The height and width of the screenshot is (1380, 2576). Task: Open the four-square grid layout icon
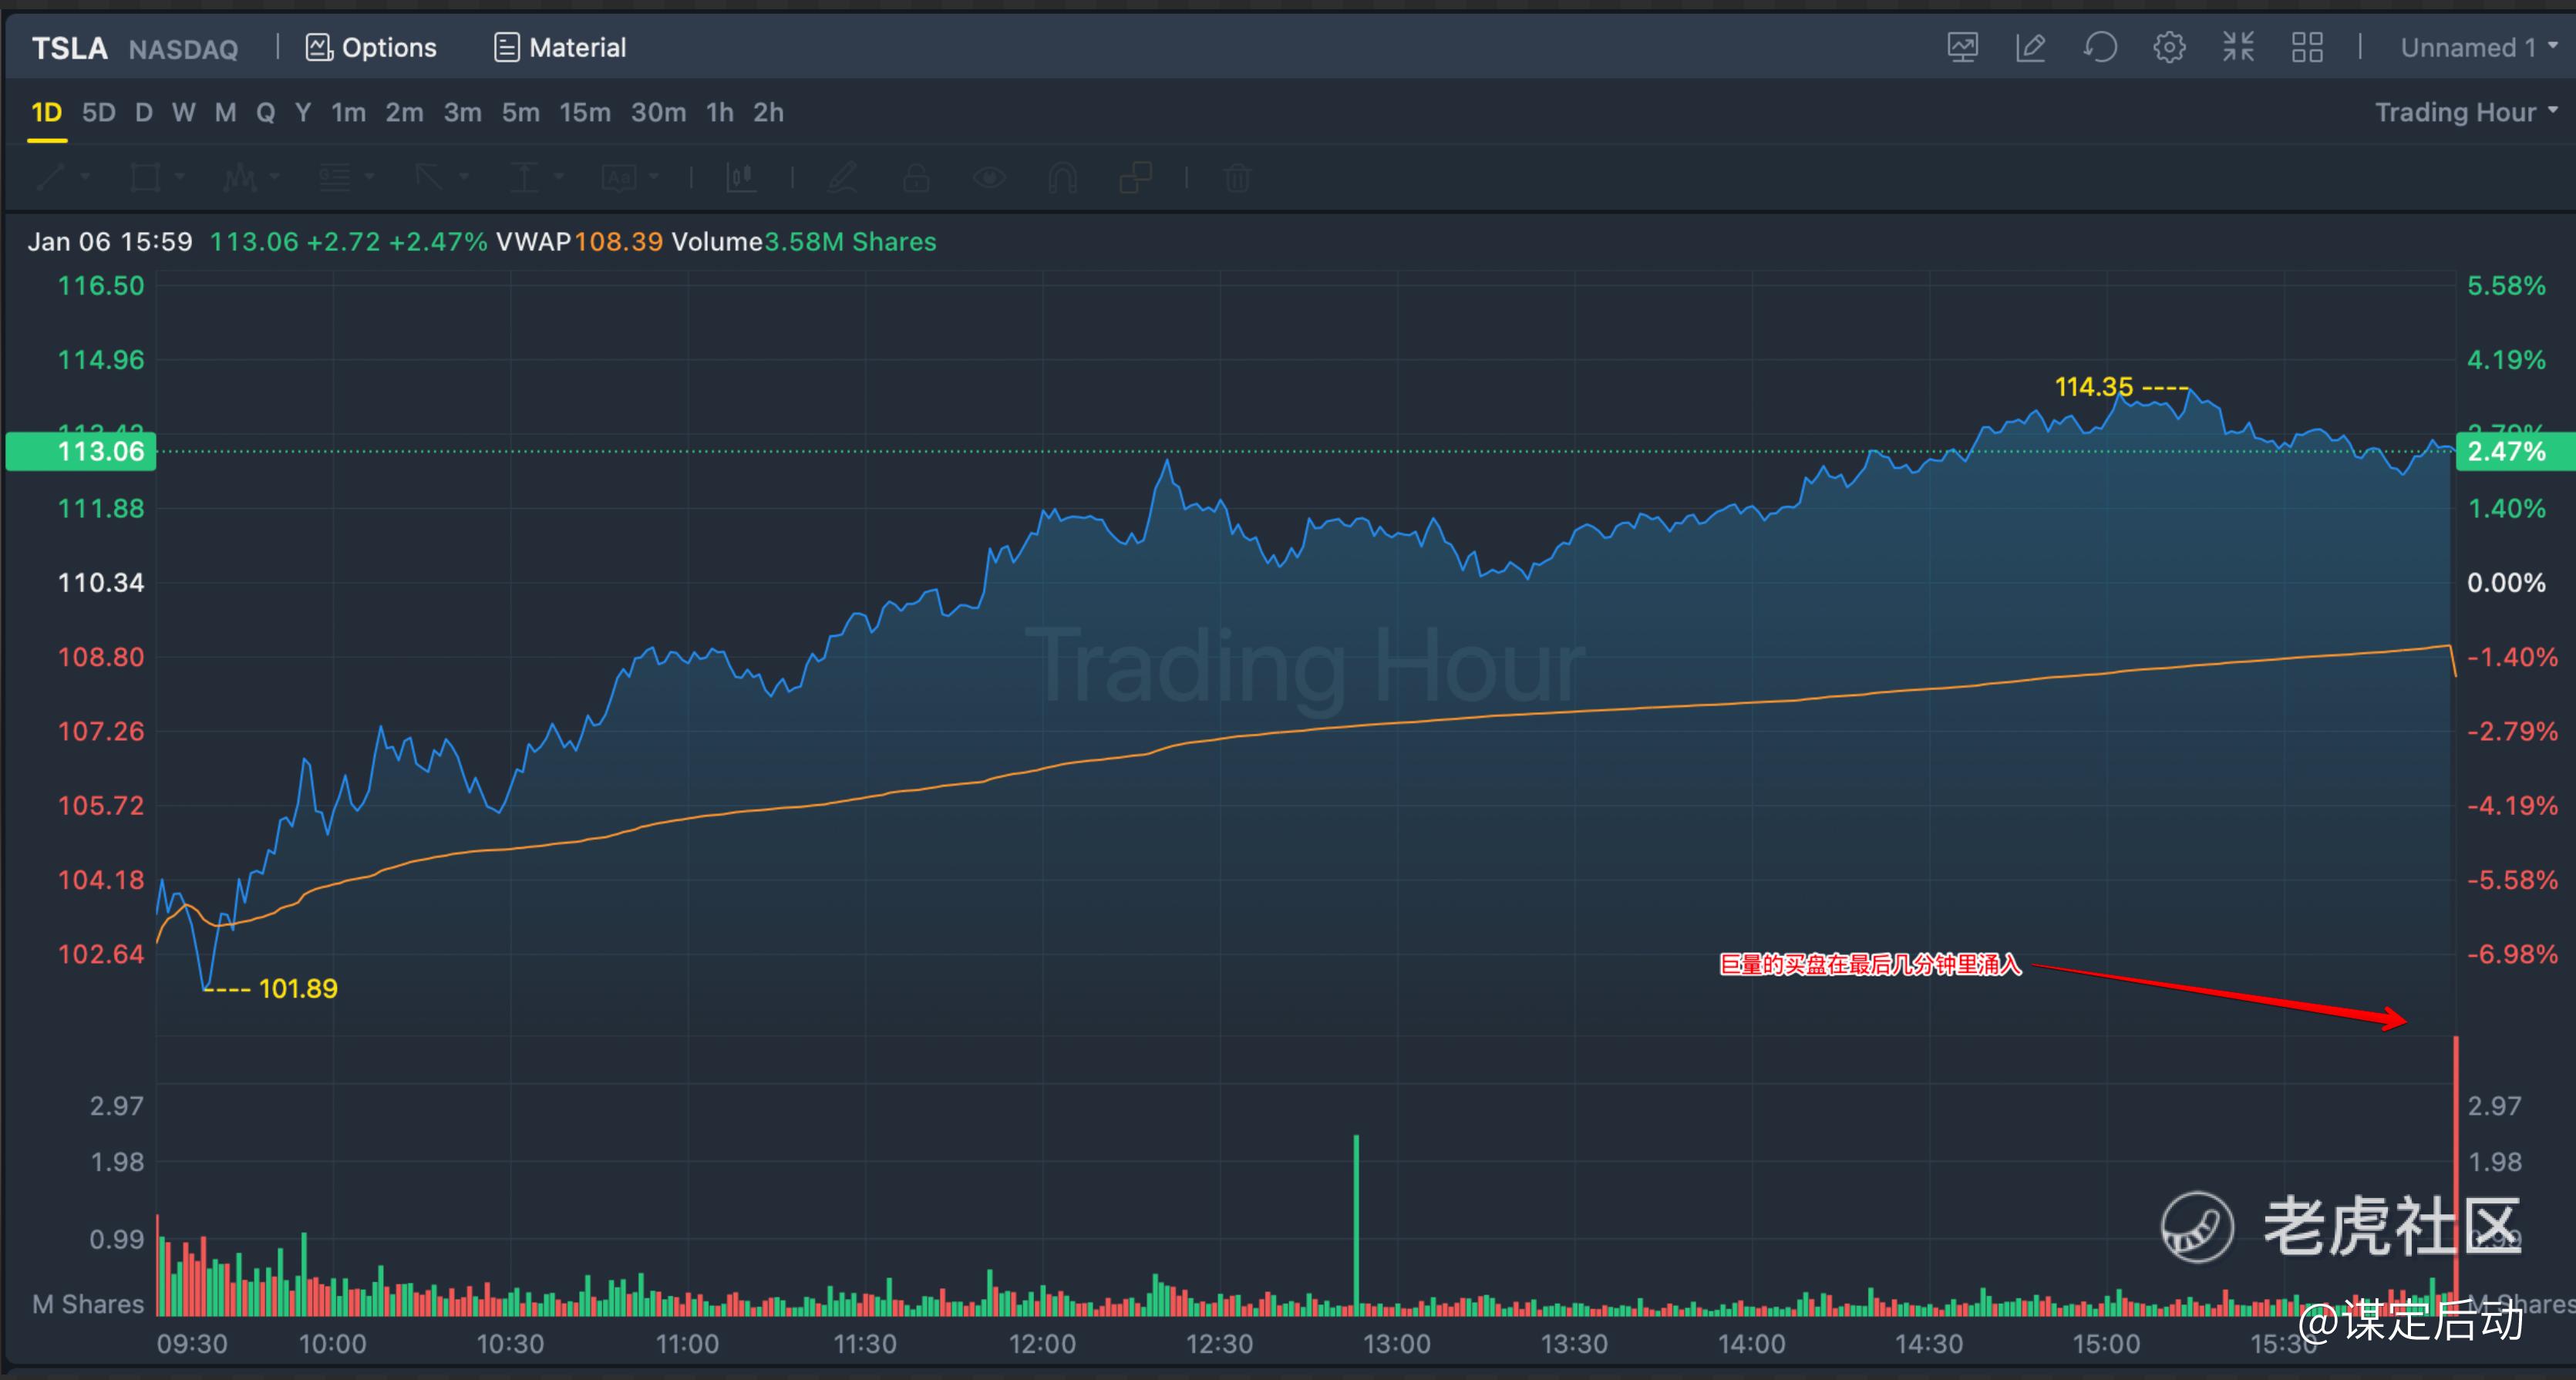coord(2306,47)
